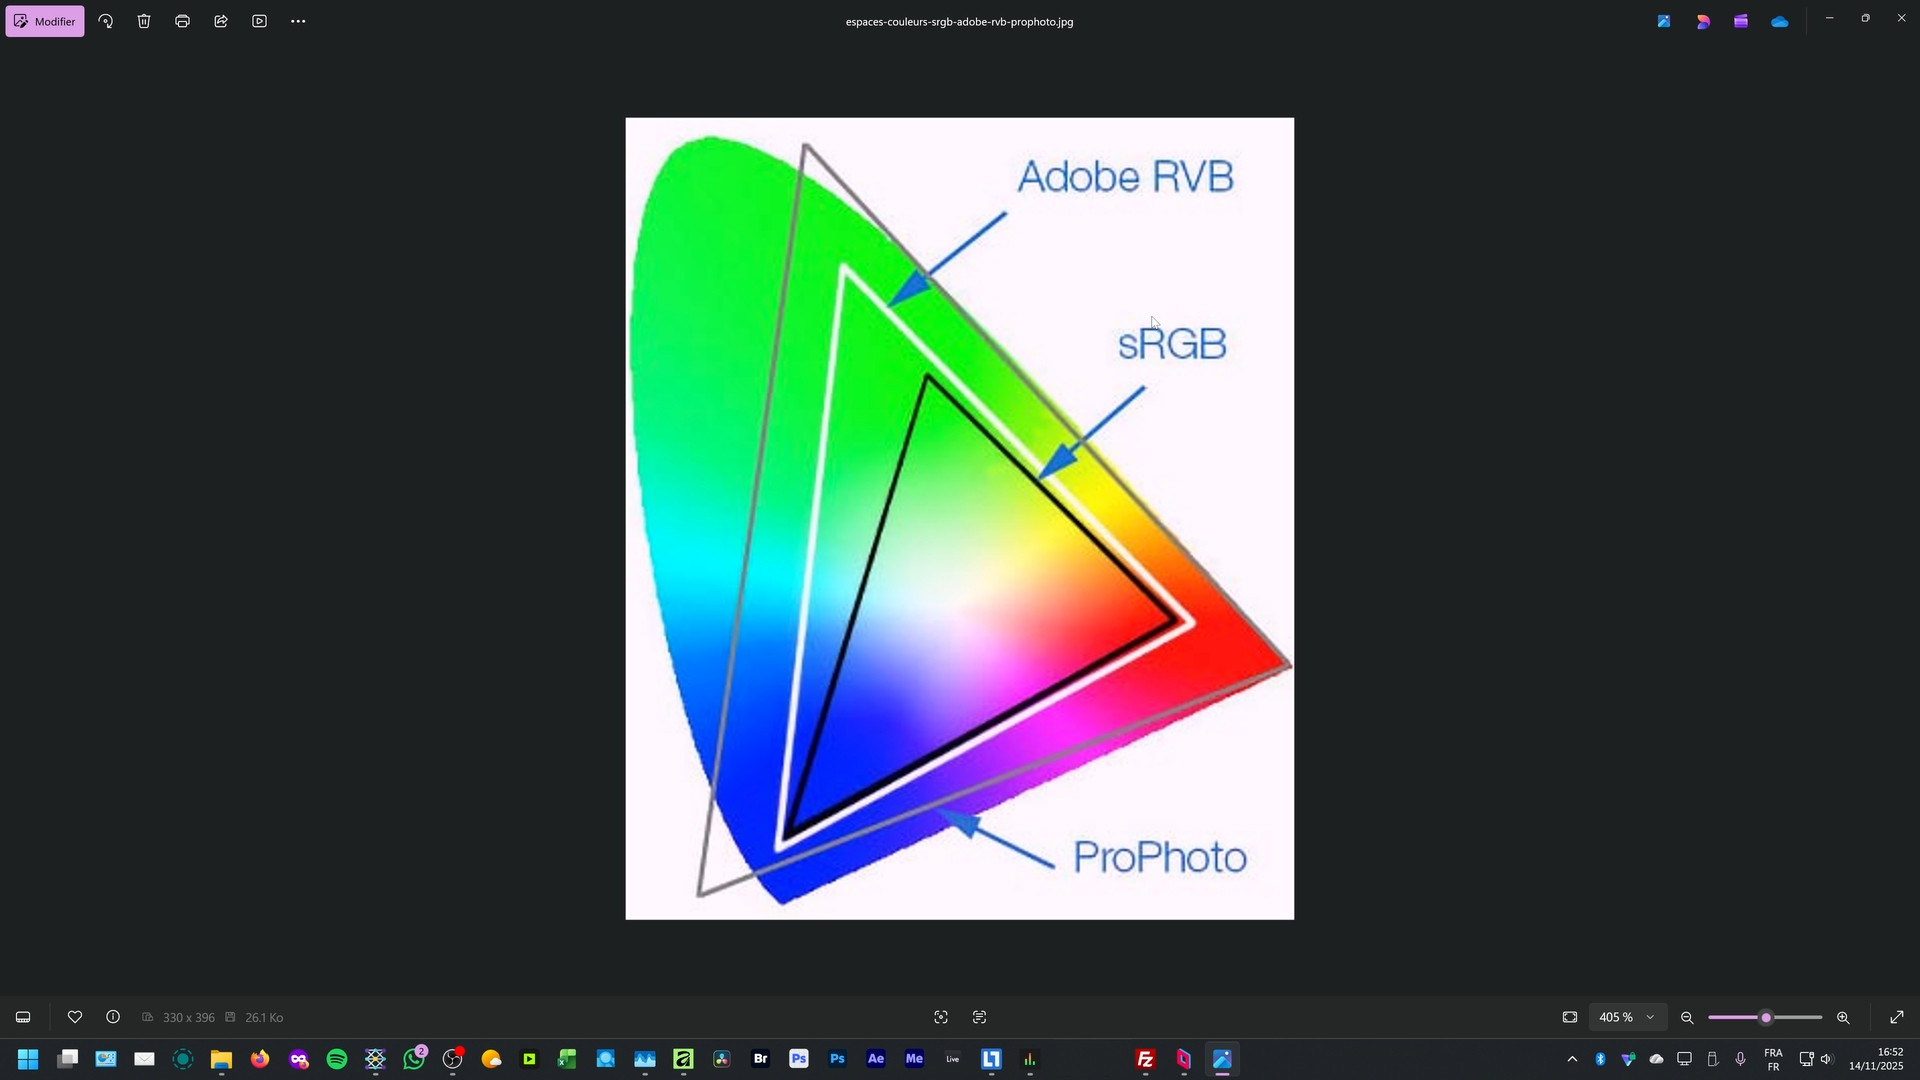Enter full screen with the expand arrows icon

coord(1897,1018)
